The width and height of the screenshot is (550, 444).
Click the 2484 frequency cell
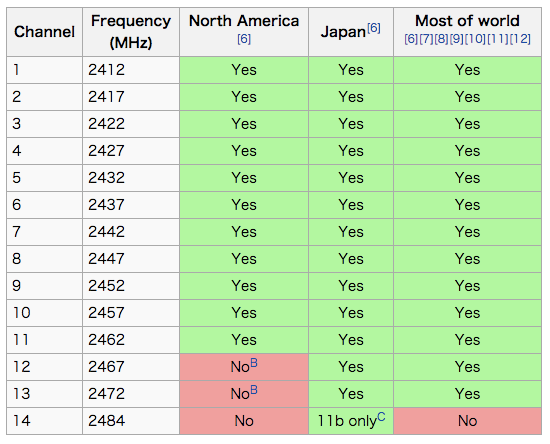pos(131,421)
